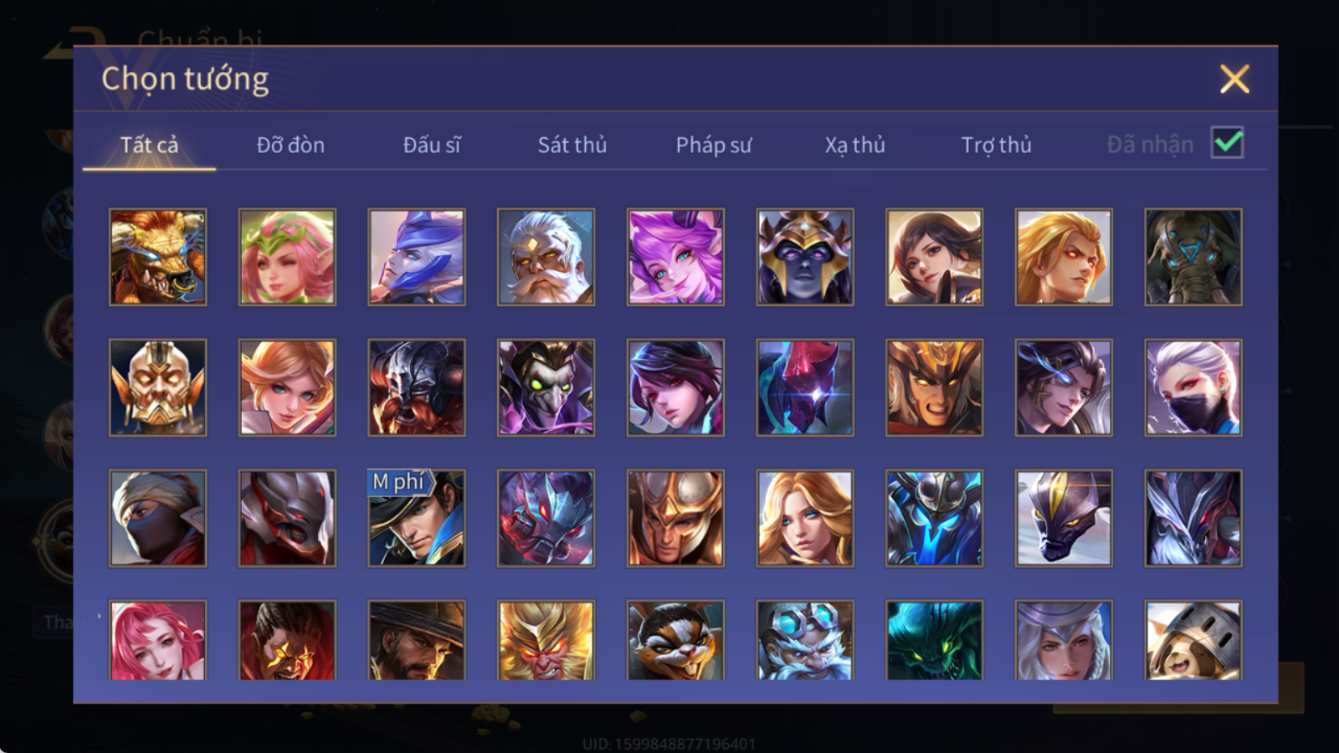Toggle the Đã nhận checkbox

[x=1227, y=143]
